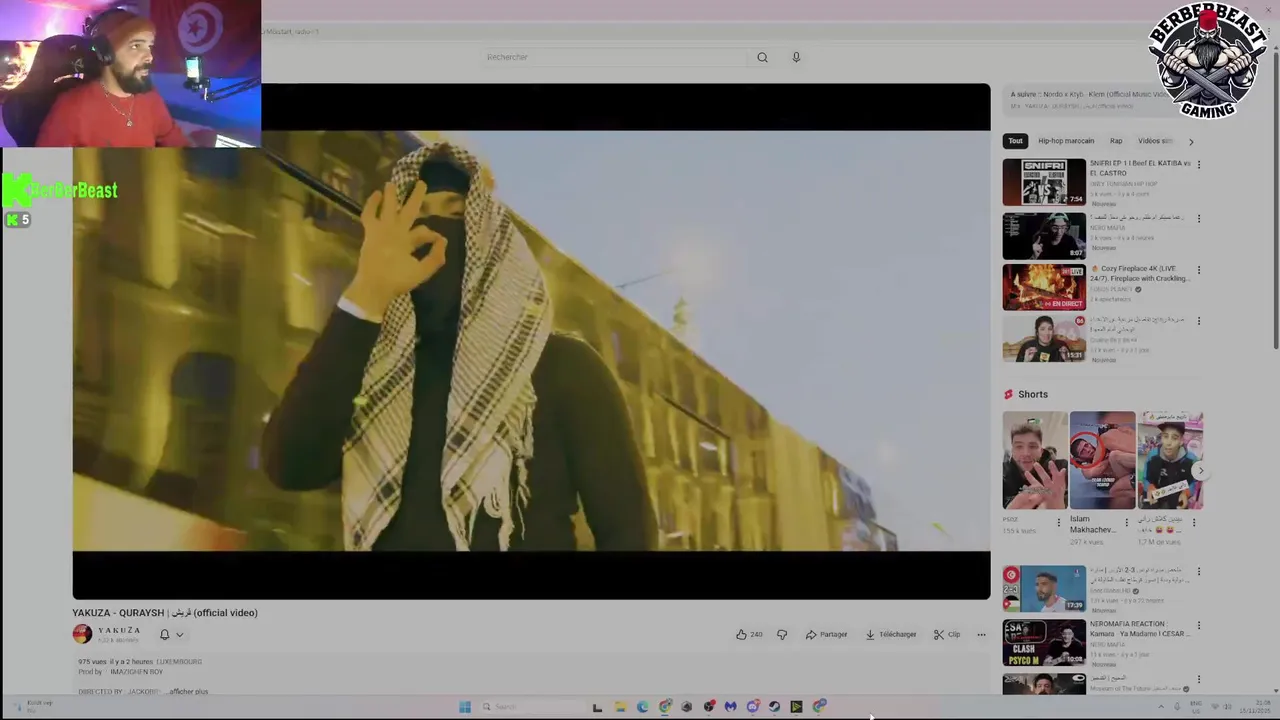Image resolution: width=1280 pixels, height=720 pixels.
Task: Select the Rap filter chip
Action: (1116, 141)
